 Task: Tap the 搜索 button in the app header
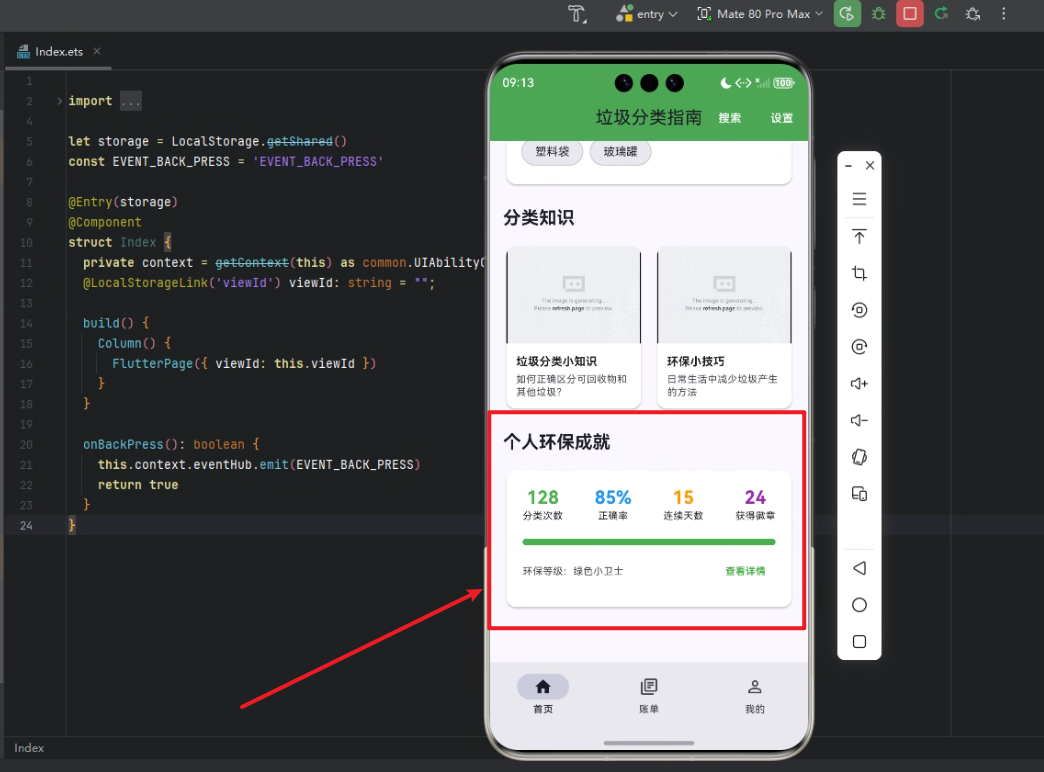[729, 117]
